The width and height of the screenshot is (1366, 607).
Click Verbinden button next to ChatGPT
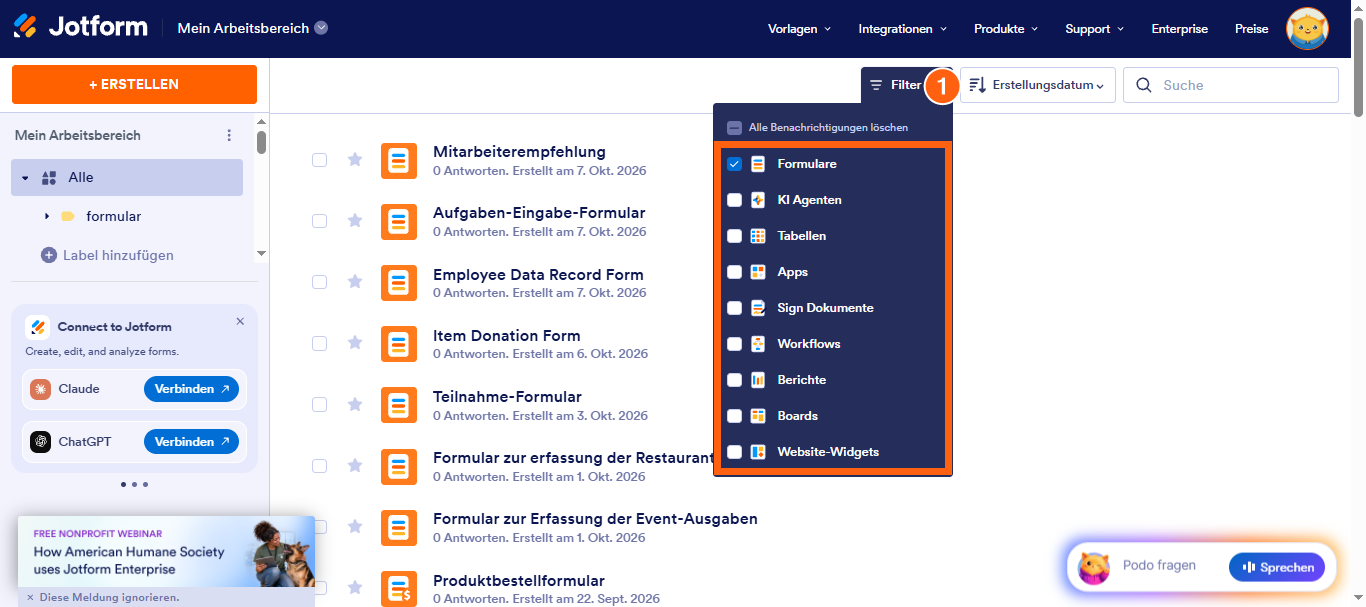coord(191,442)
